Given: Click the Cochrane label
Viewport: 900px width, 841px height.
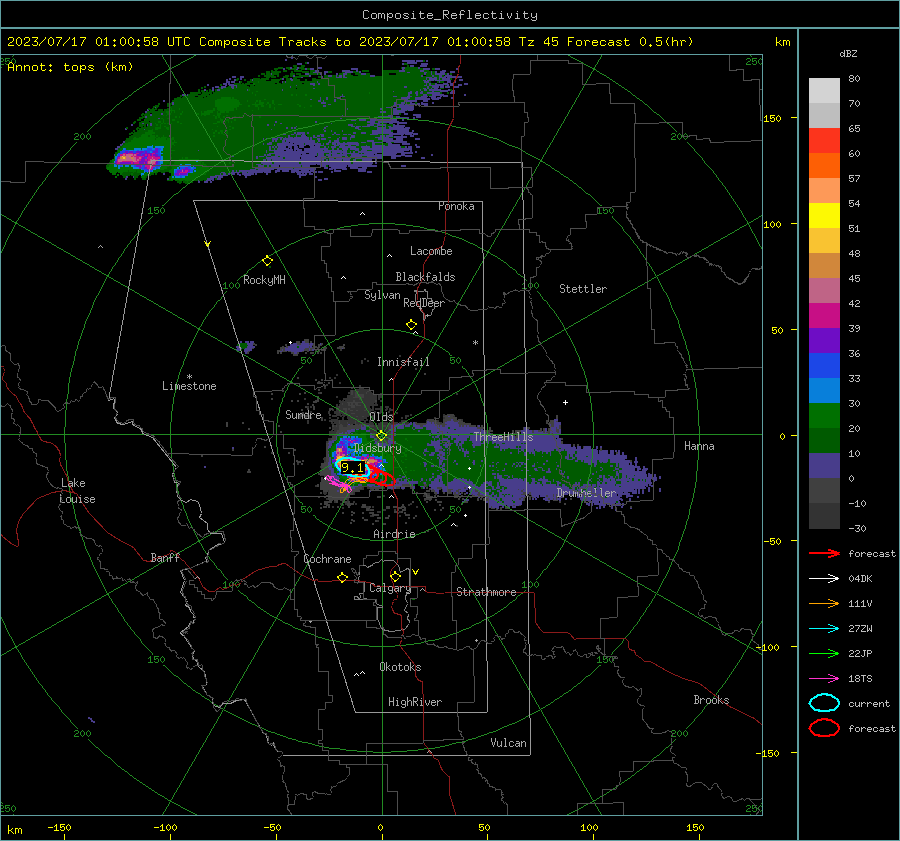Looking at the screenshot, I should 327,559.
